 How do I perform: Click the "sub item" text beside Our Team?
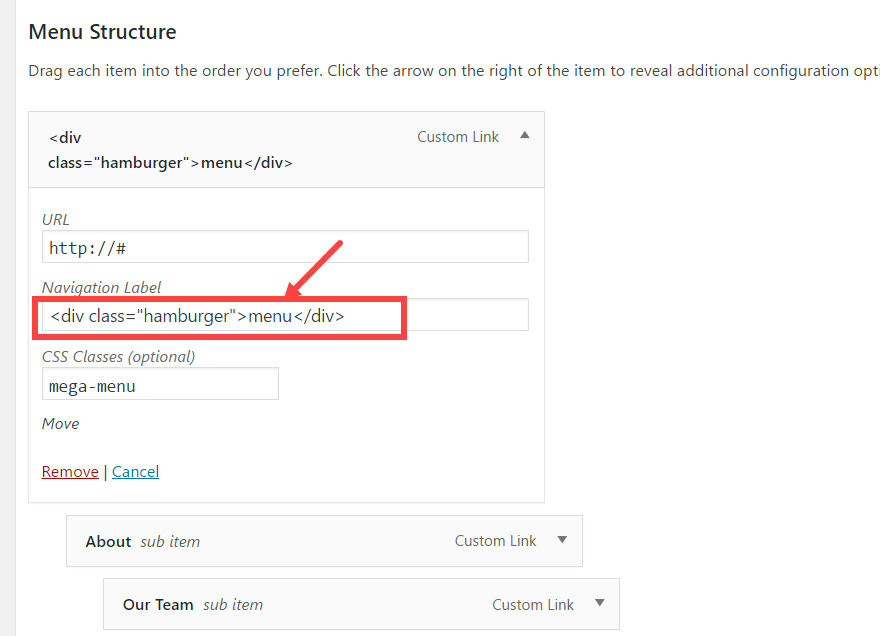233,604
